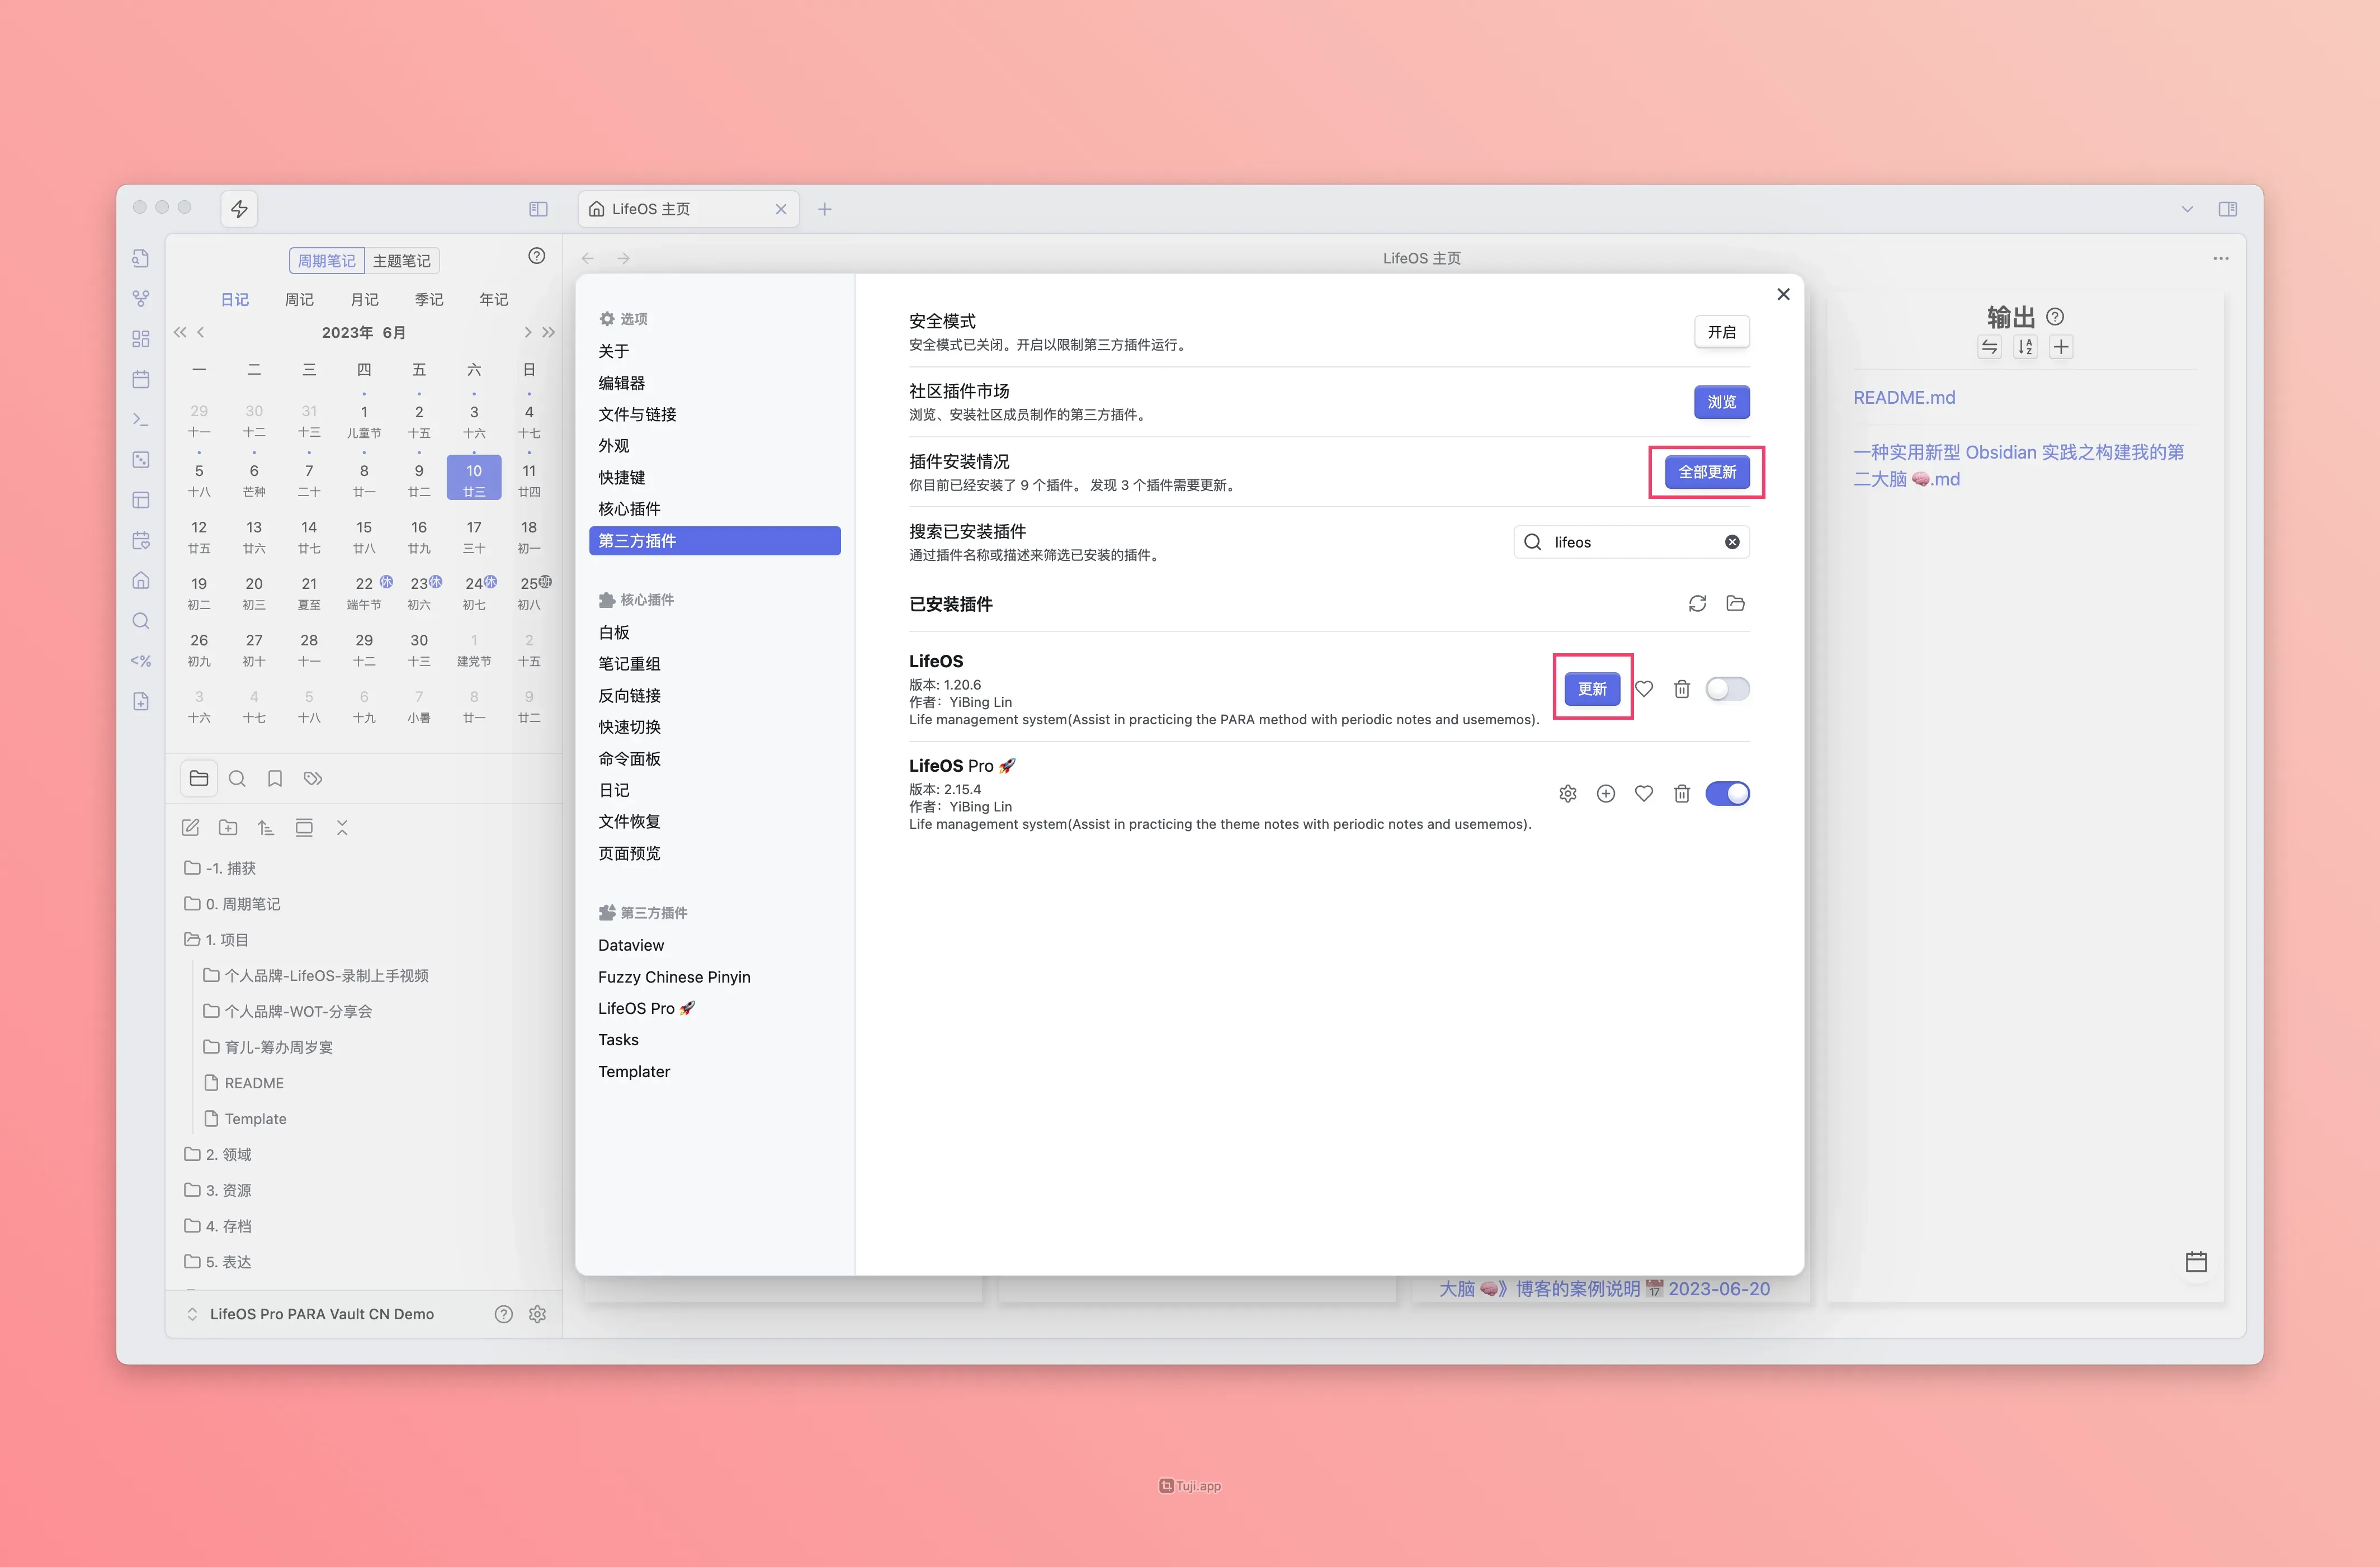Switch to the 周记 calendar tab

(x=299, y=299)
